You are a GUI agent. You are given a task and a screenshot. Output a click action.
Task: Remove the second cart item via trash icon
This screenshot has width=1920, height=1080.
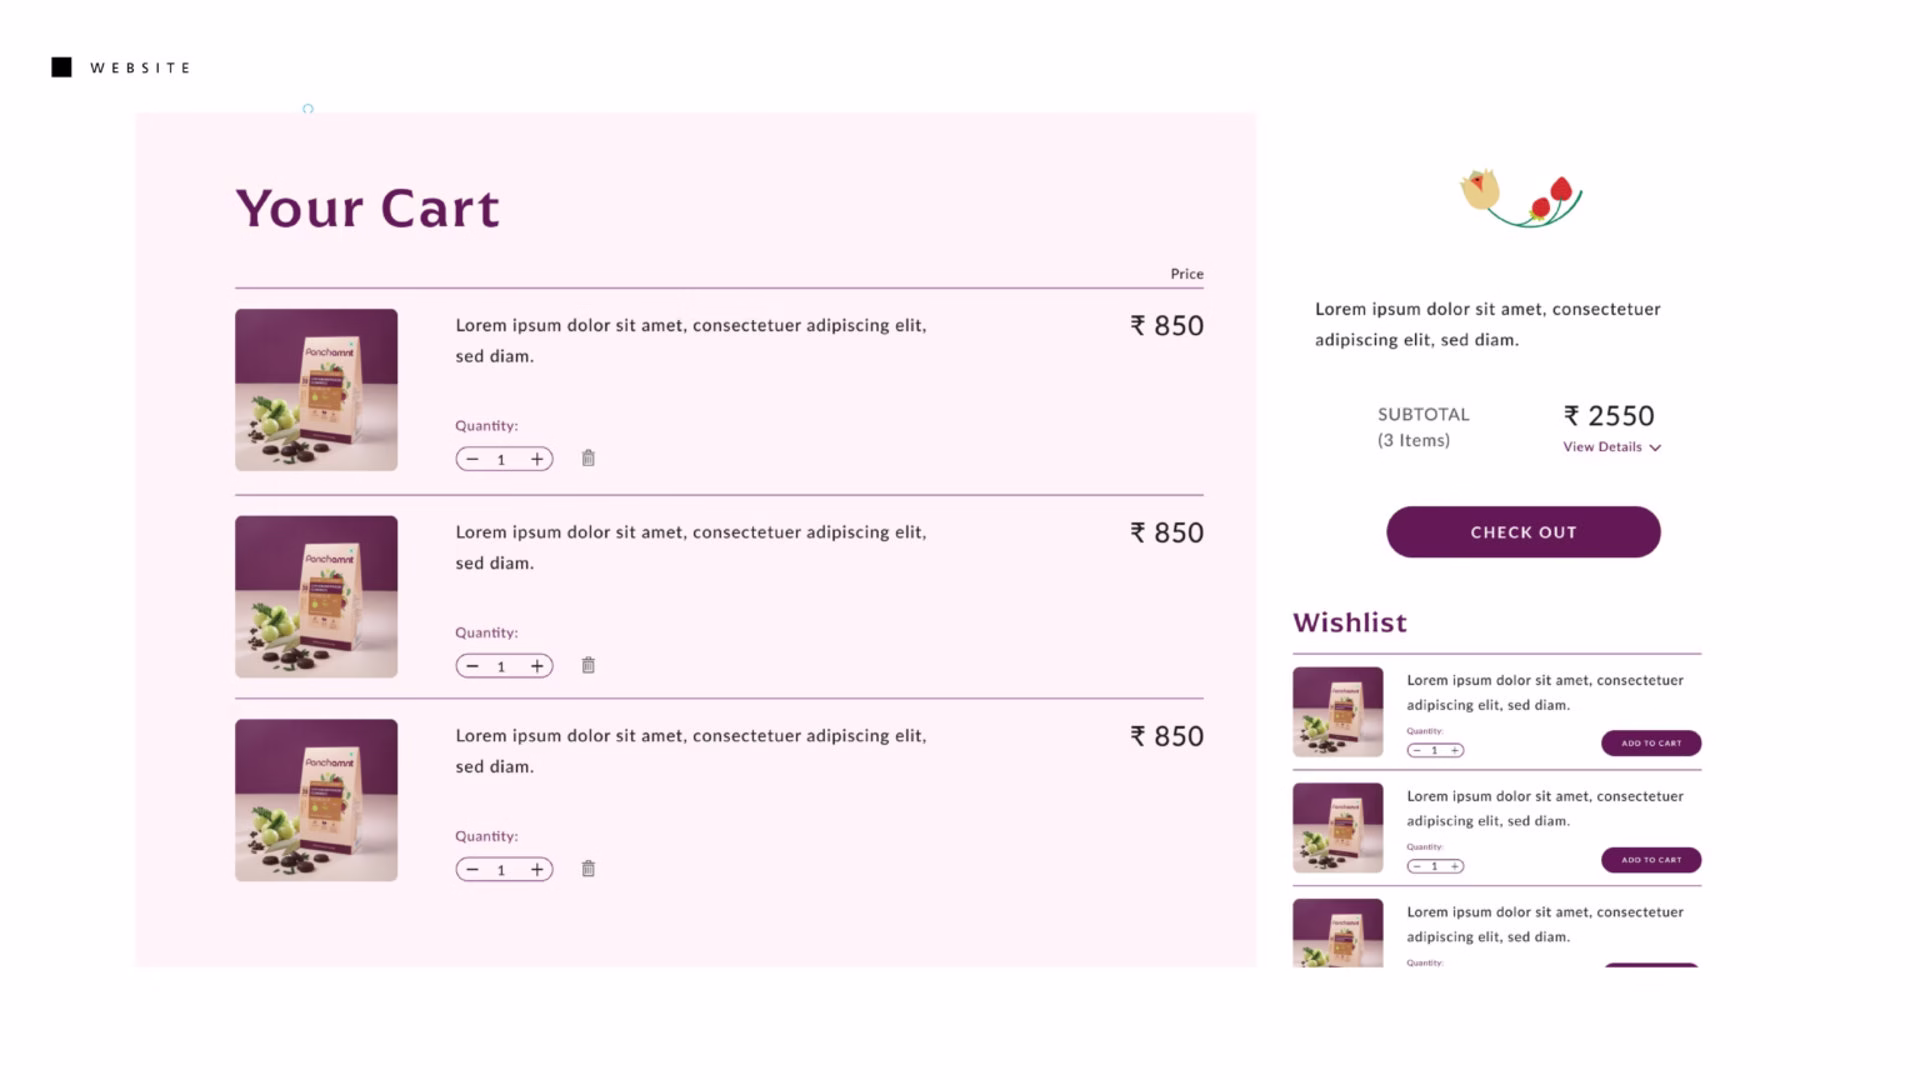(x=588, y=665)
